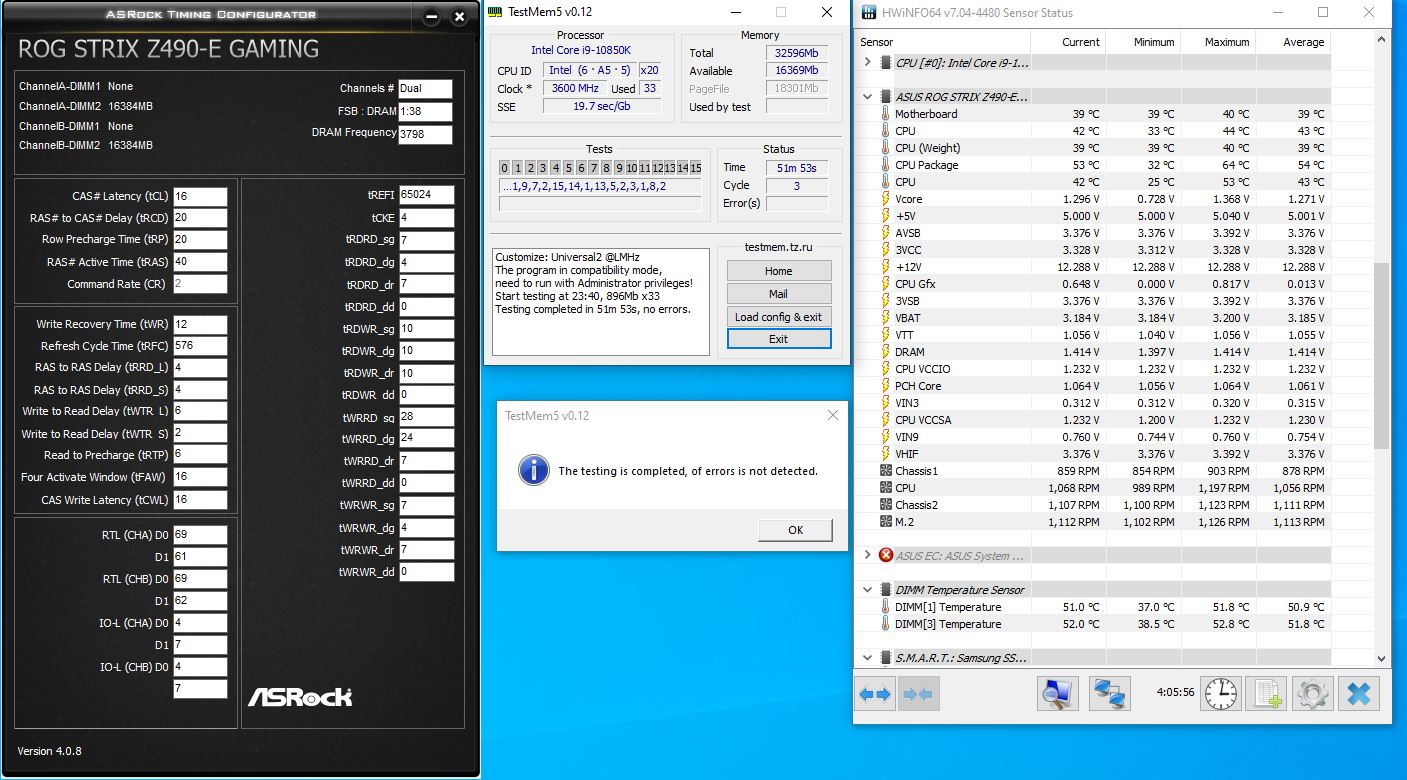Click the two networked monitors icon

1110,693
